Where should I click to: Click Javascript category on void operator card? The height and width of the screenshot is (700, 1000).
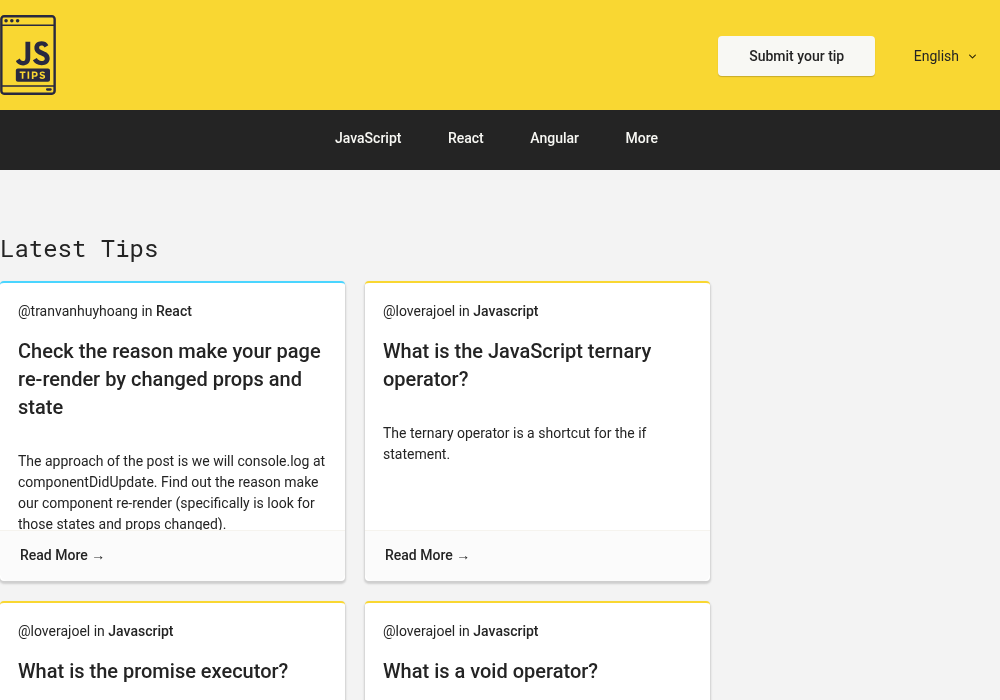(x=506, y=631)
